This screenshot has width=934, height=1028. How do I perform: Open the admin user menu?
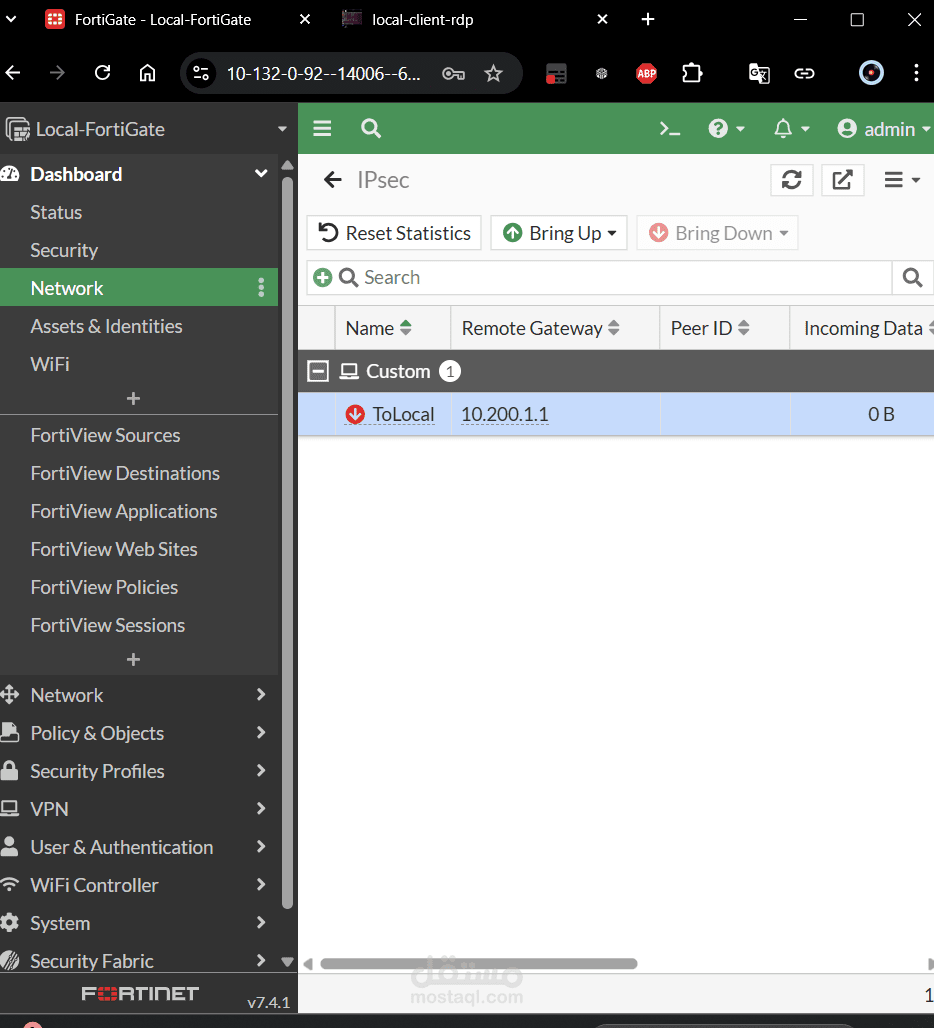pyautogui.click(x=884, y=128)
